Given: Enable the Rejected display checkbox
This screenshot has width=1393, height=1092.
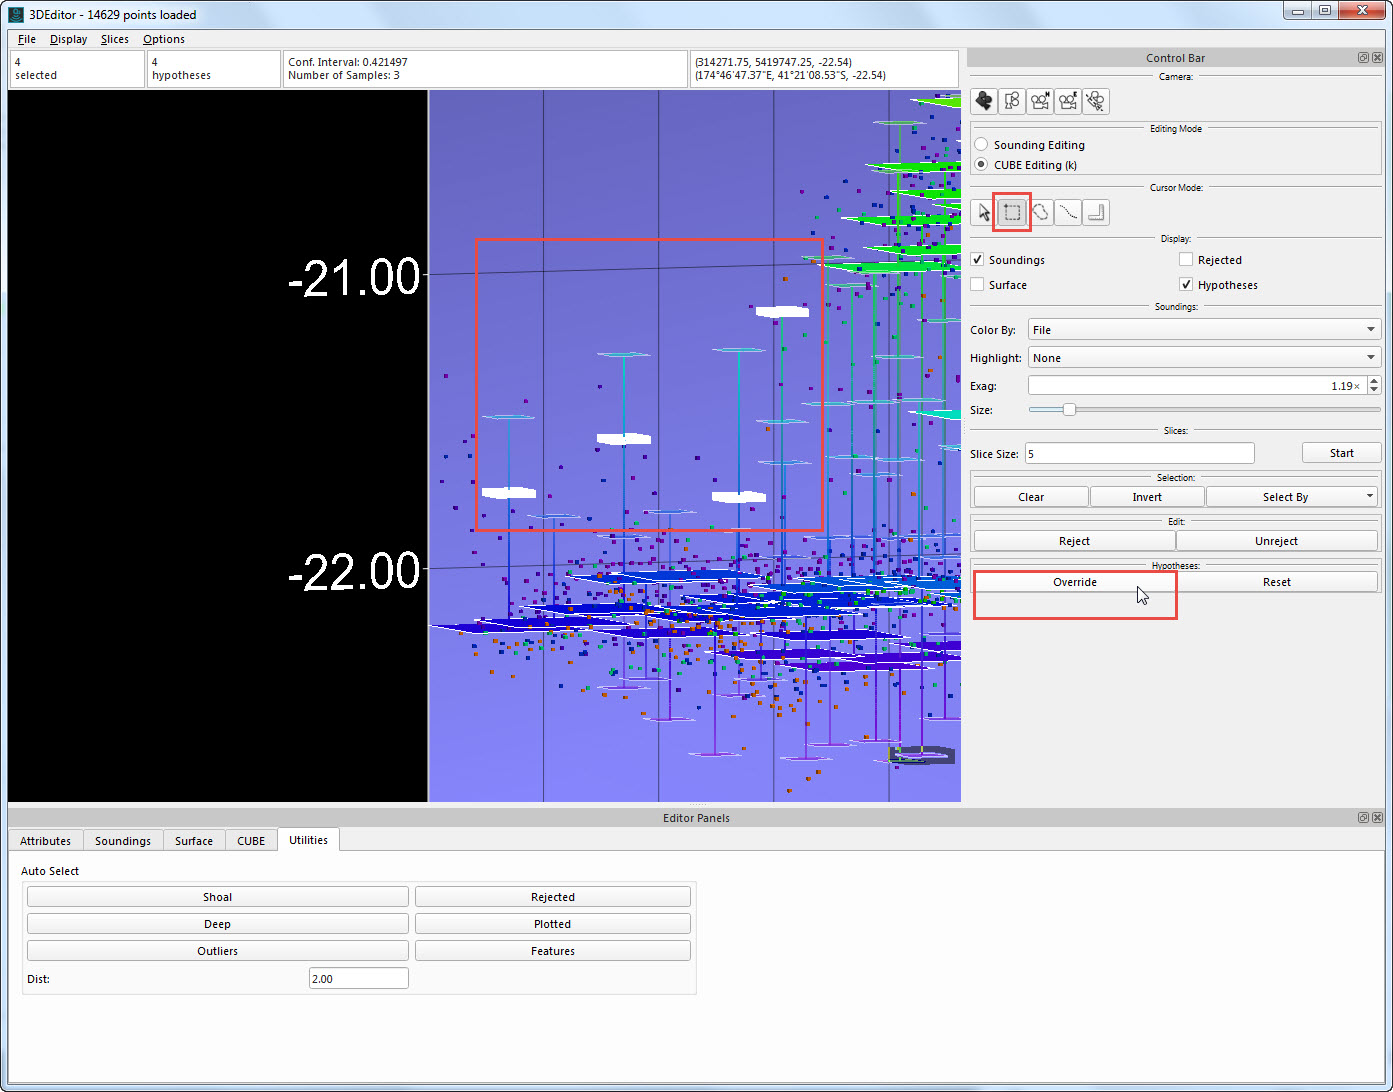Looking at the screenshot, I should coord(1186,260).
